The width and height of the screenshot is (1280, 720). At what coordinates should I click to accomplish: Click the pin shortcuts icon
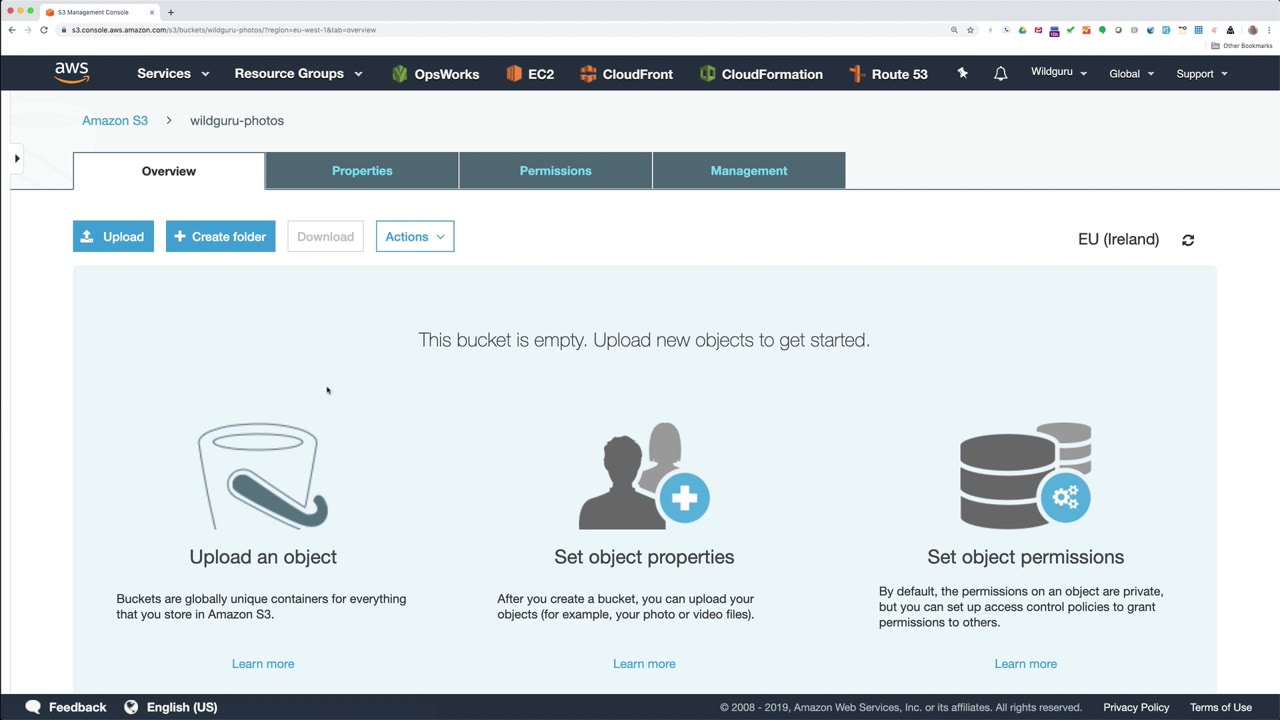point(962,73)
